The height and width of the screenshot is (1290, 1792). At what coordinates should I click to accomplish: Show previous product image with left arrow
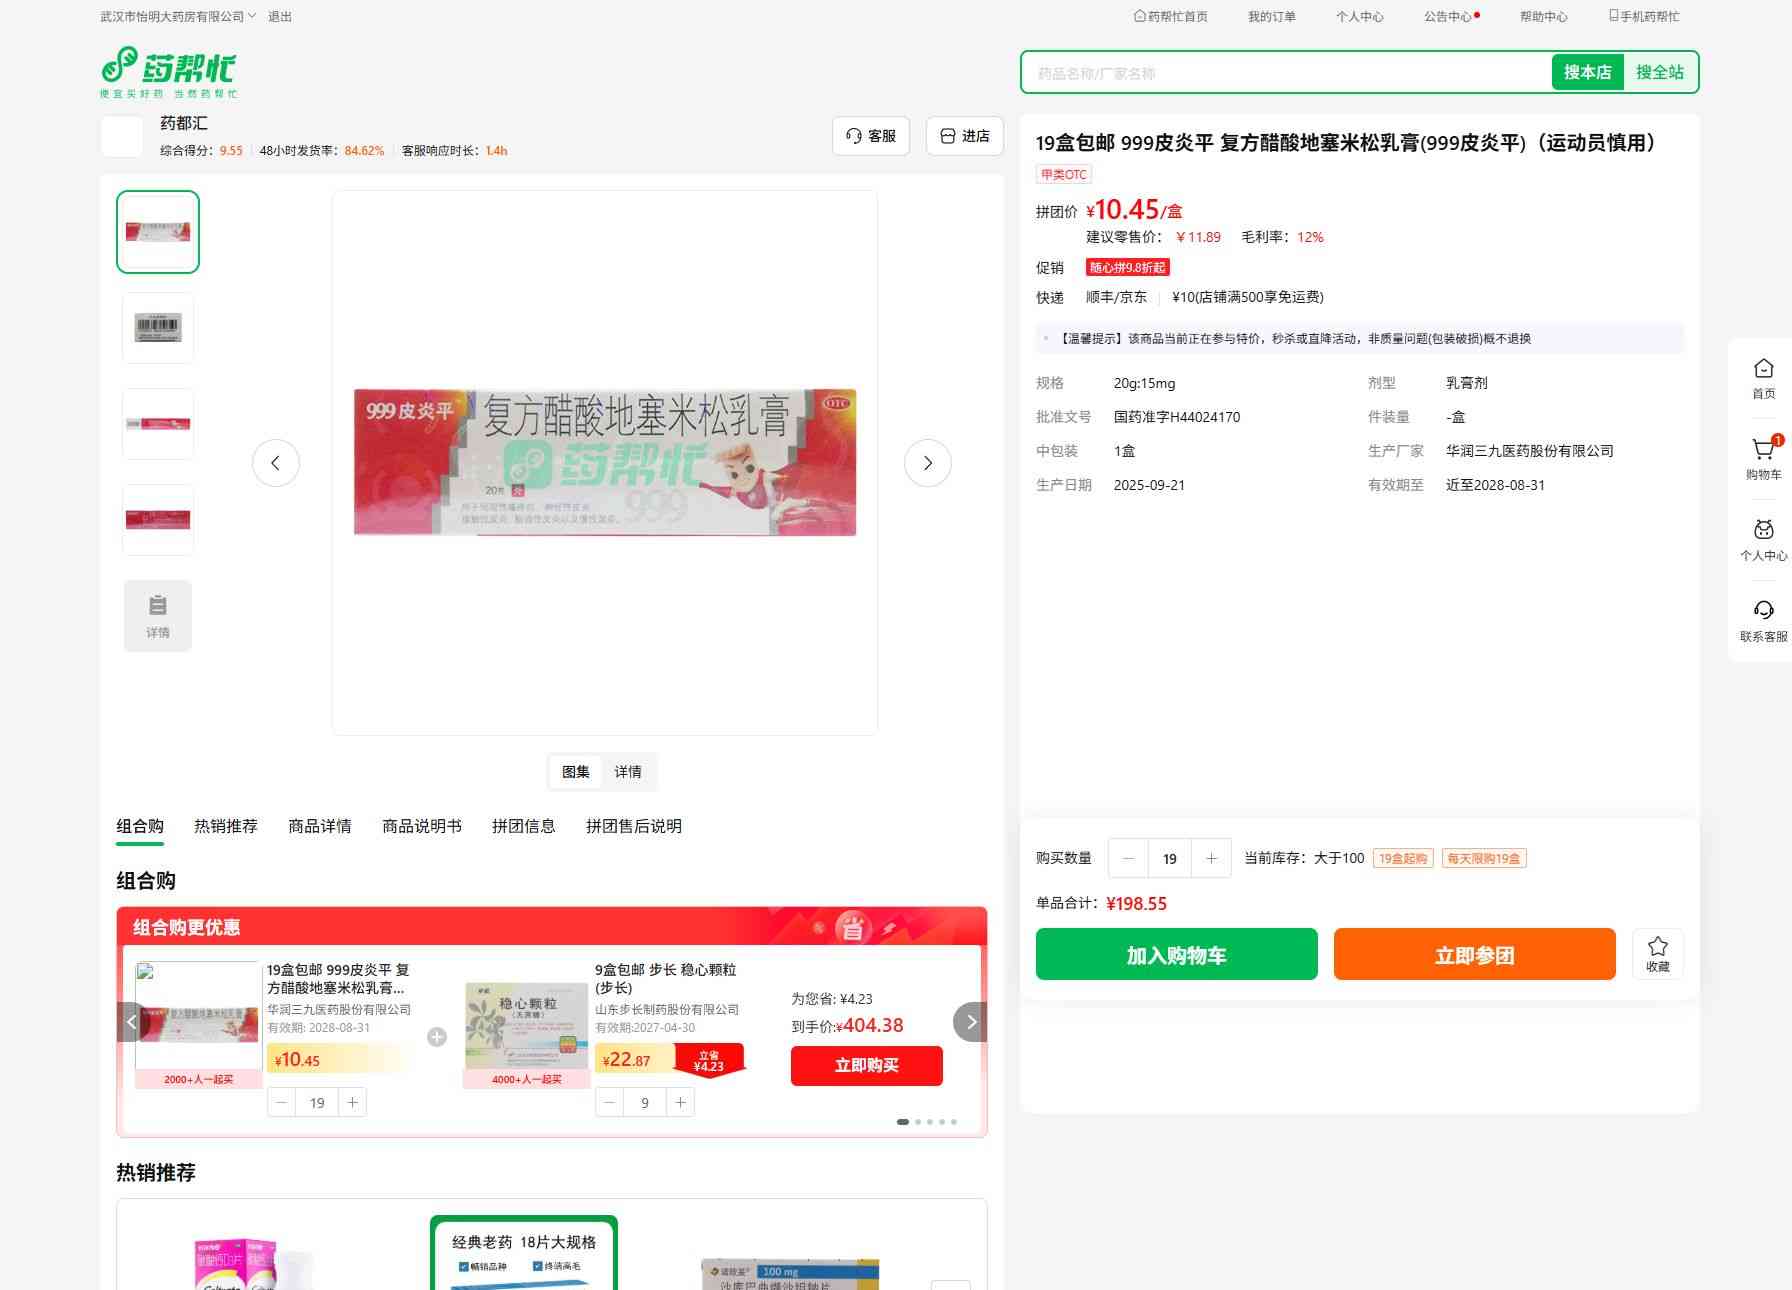276,463
